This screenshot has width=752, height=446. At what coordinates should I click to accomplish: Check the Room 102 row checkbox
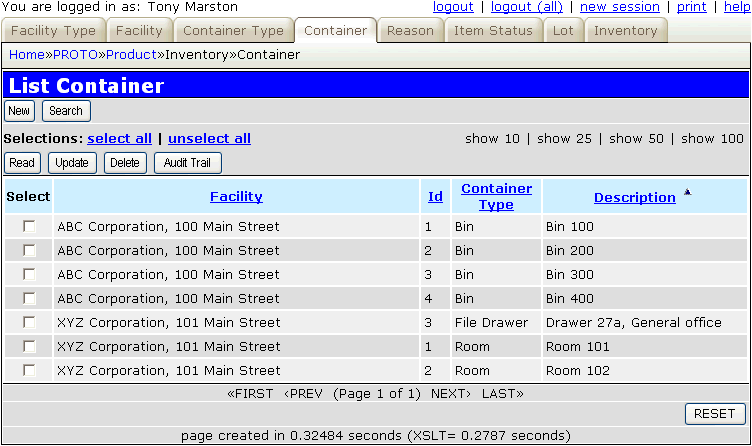pos(29,370)
